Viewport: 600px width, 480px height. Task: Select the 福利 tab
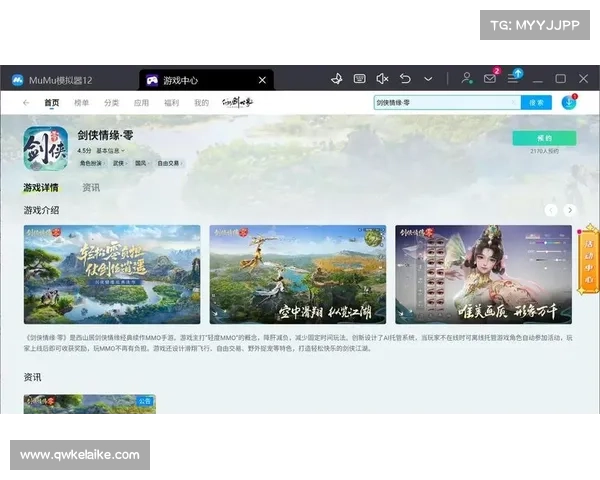tap(171, 103)
